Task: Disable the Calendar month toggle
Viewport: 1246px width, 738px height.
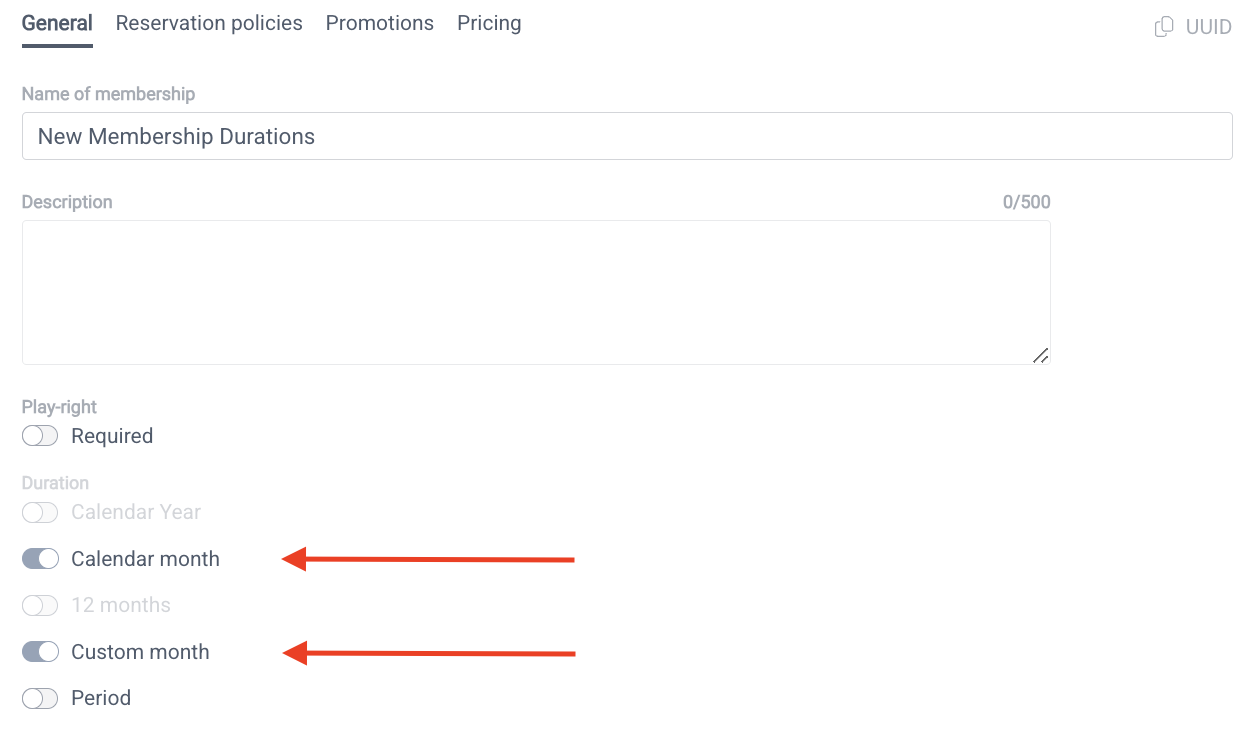Action: click(x=40, y=559)
